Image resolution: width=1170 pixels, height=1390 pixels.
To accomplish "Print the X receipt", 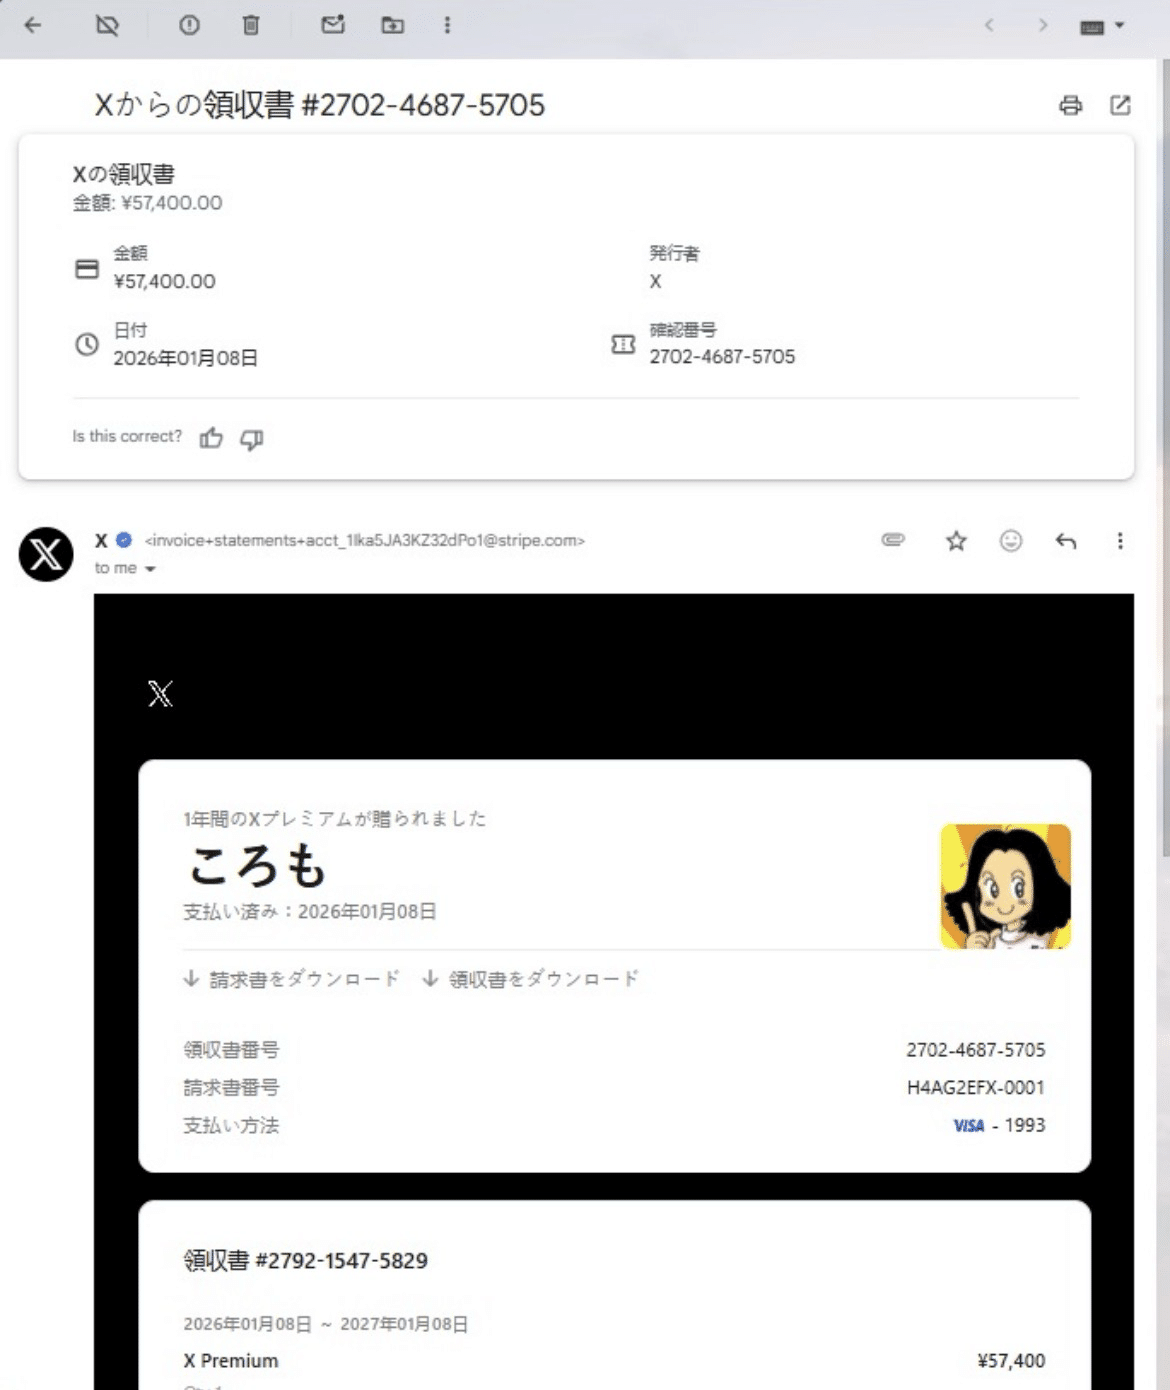I will tap(1071, 105).
